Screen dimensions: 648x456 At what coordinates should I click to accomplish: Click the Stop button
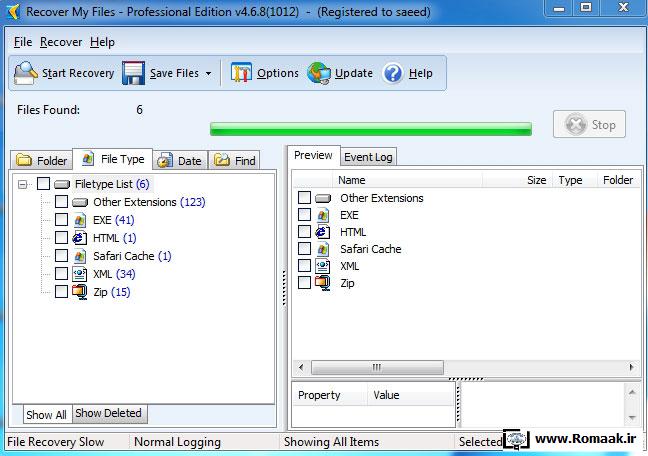click(x=589, y=124)
